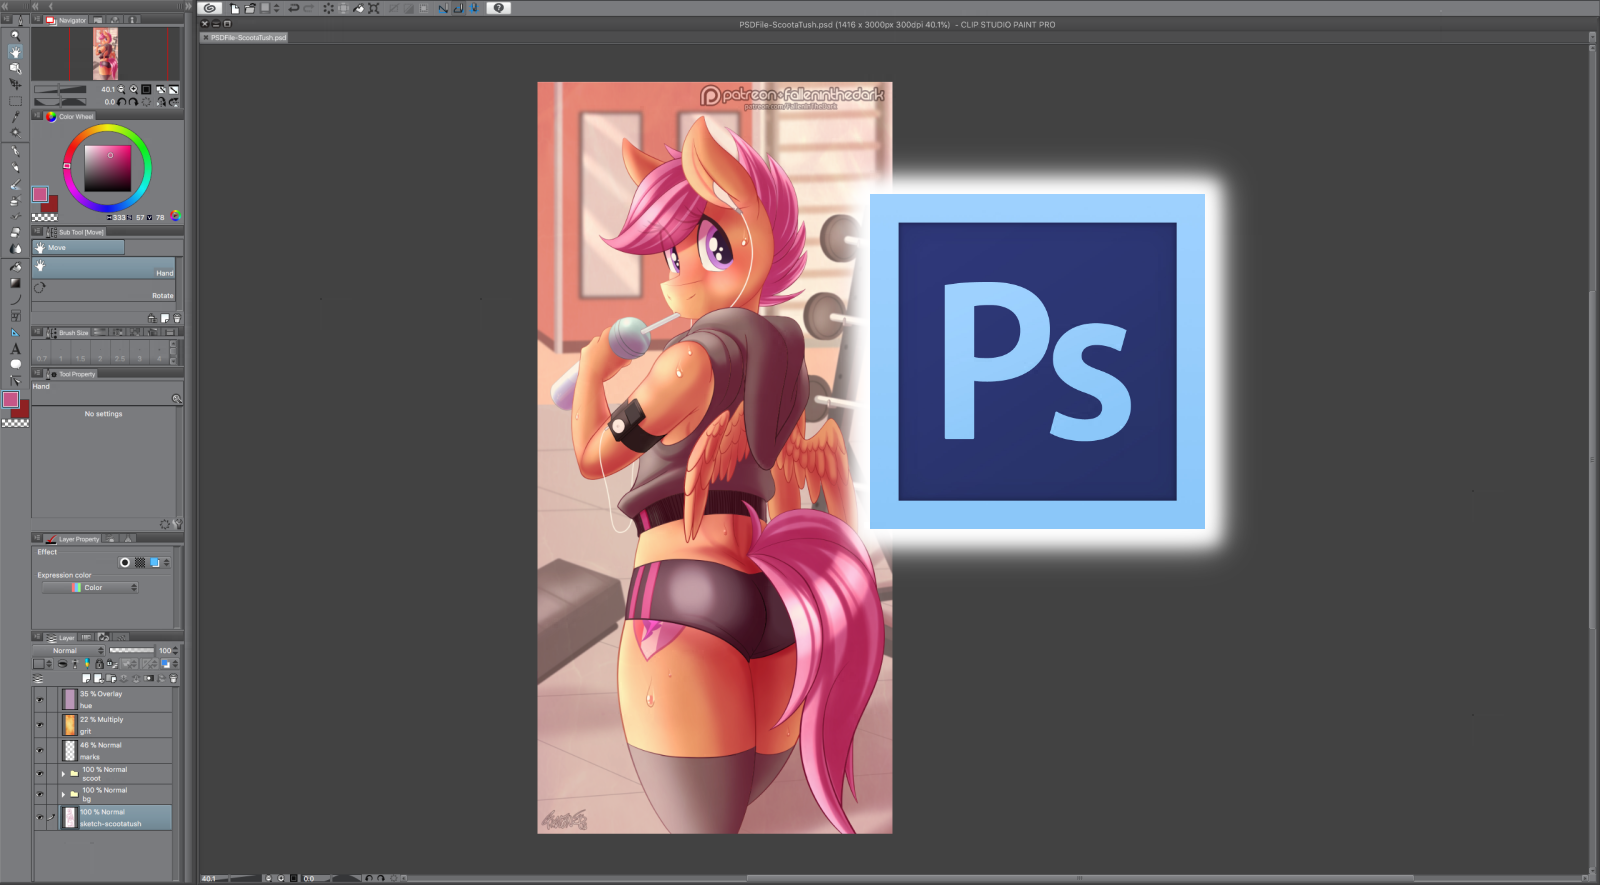Open the Color Wheel panel menu
The width and height of the screenshot is (1600, 885).
pos(37,116)
